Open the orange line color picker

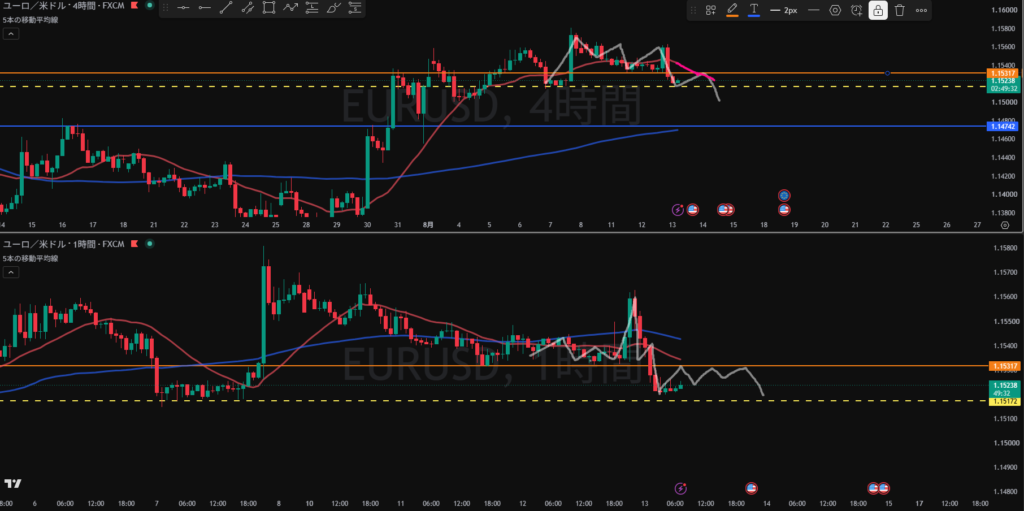732,10
